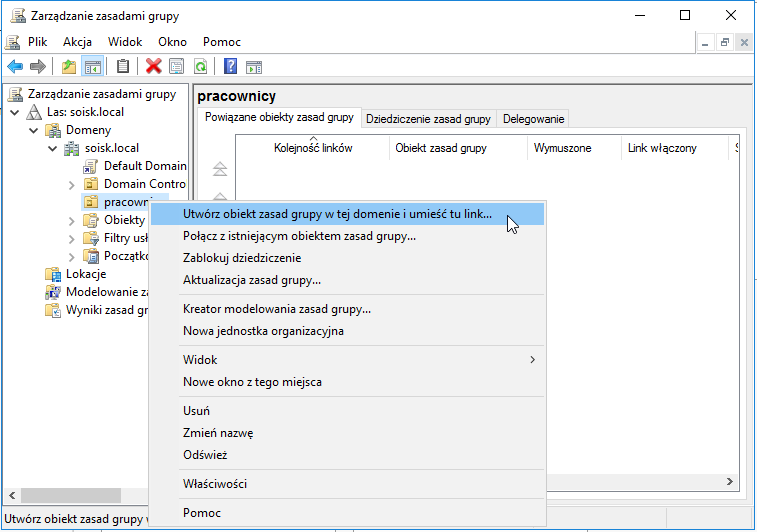Choose Nowa jednostka organizacyjna
This screenshot has width=757, height=532.
[347, 331]
